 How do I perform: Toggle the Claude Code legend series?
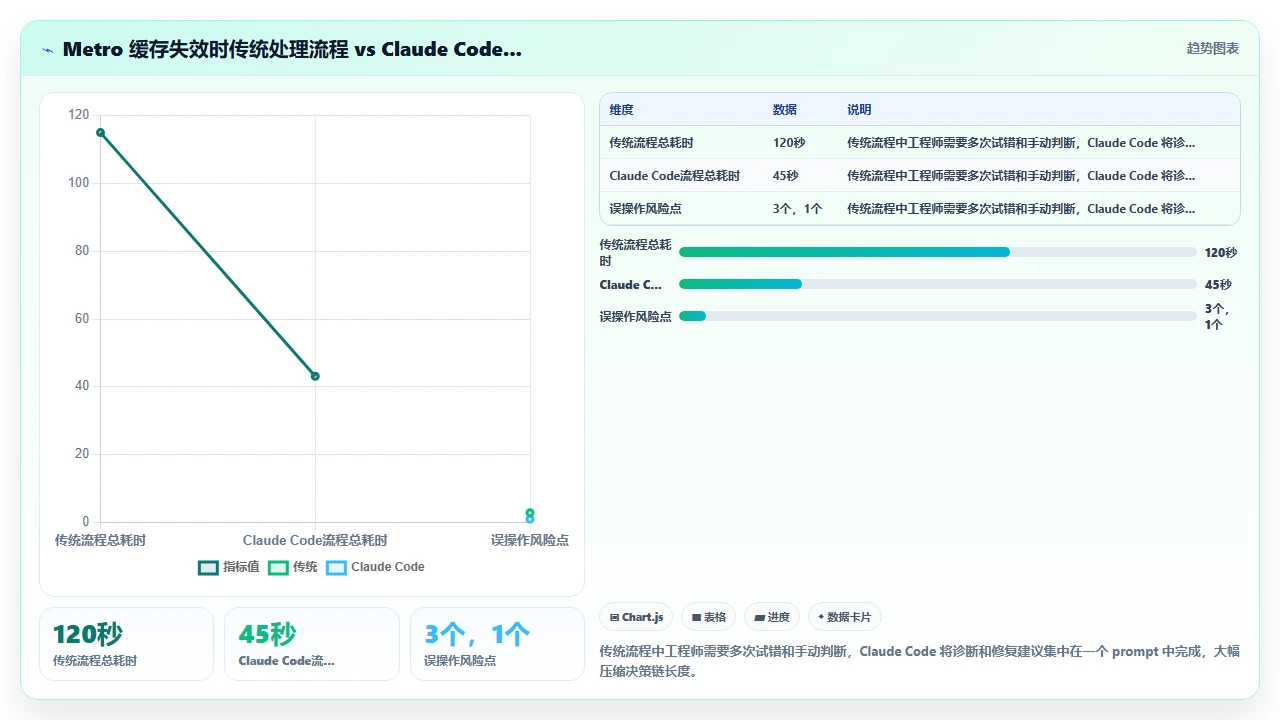(375, 567)
